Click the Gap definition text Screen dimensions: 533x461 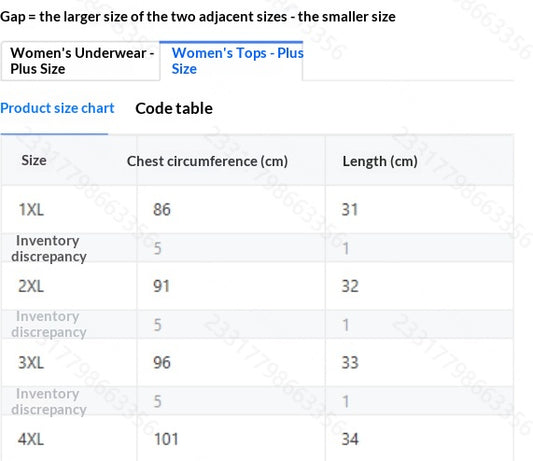click(x=198, y=17)
